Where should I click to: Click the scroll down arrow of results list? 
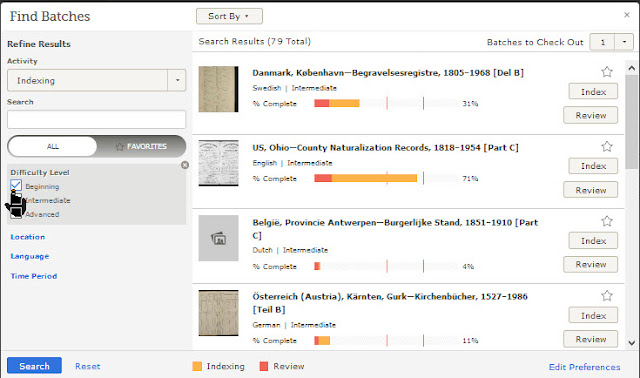[x=631, y=343]
